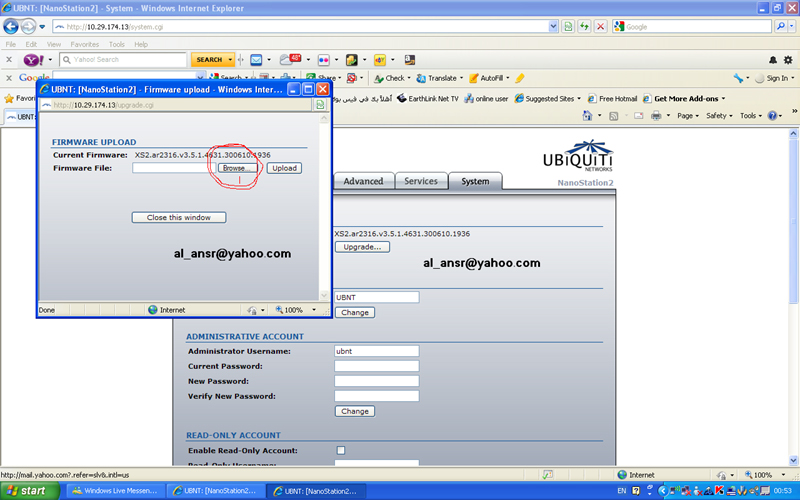Click the Upgrade... button

click(x=362, y=247)
